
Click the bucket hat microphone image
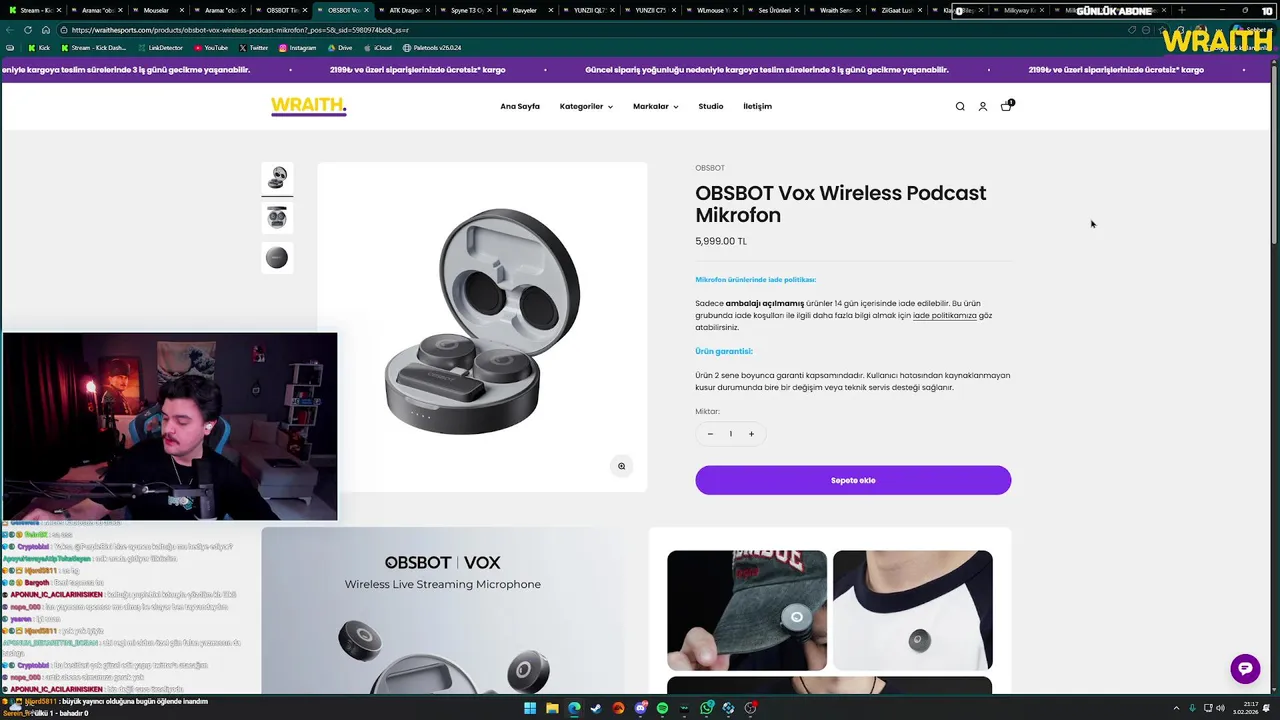pyautogui.click(x=747, y=610)
